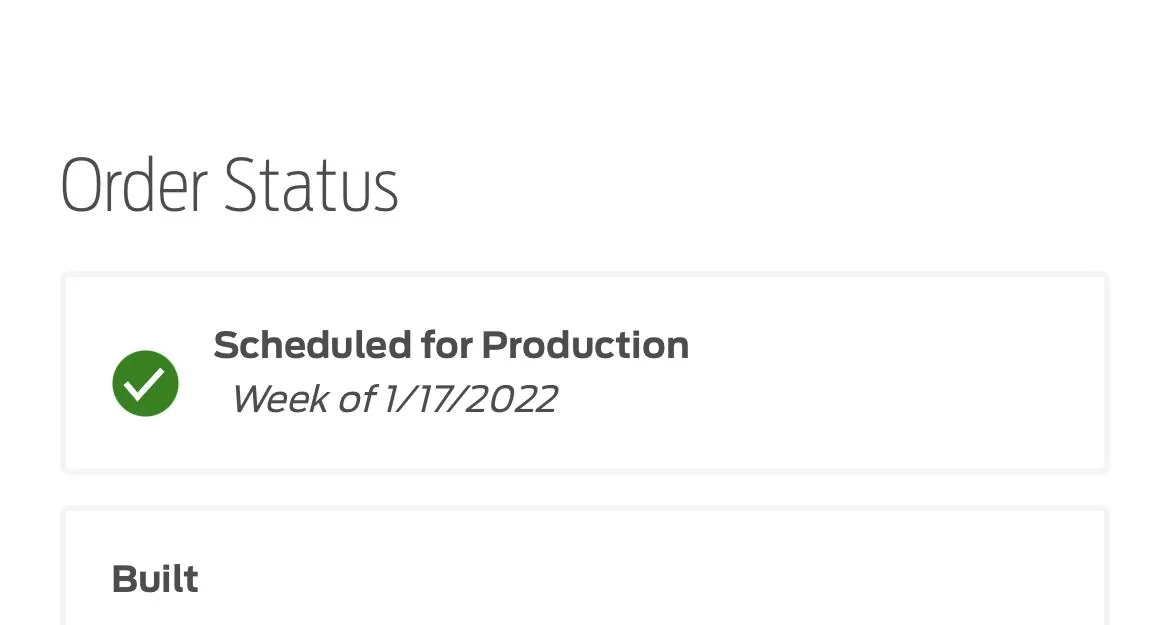Select the Scheduled for Production heading

click(x=451, y=345)
